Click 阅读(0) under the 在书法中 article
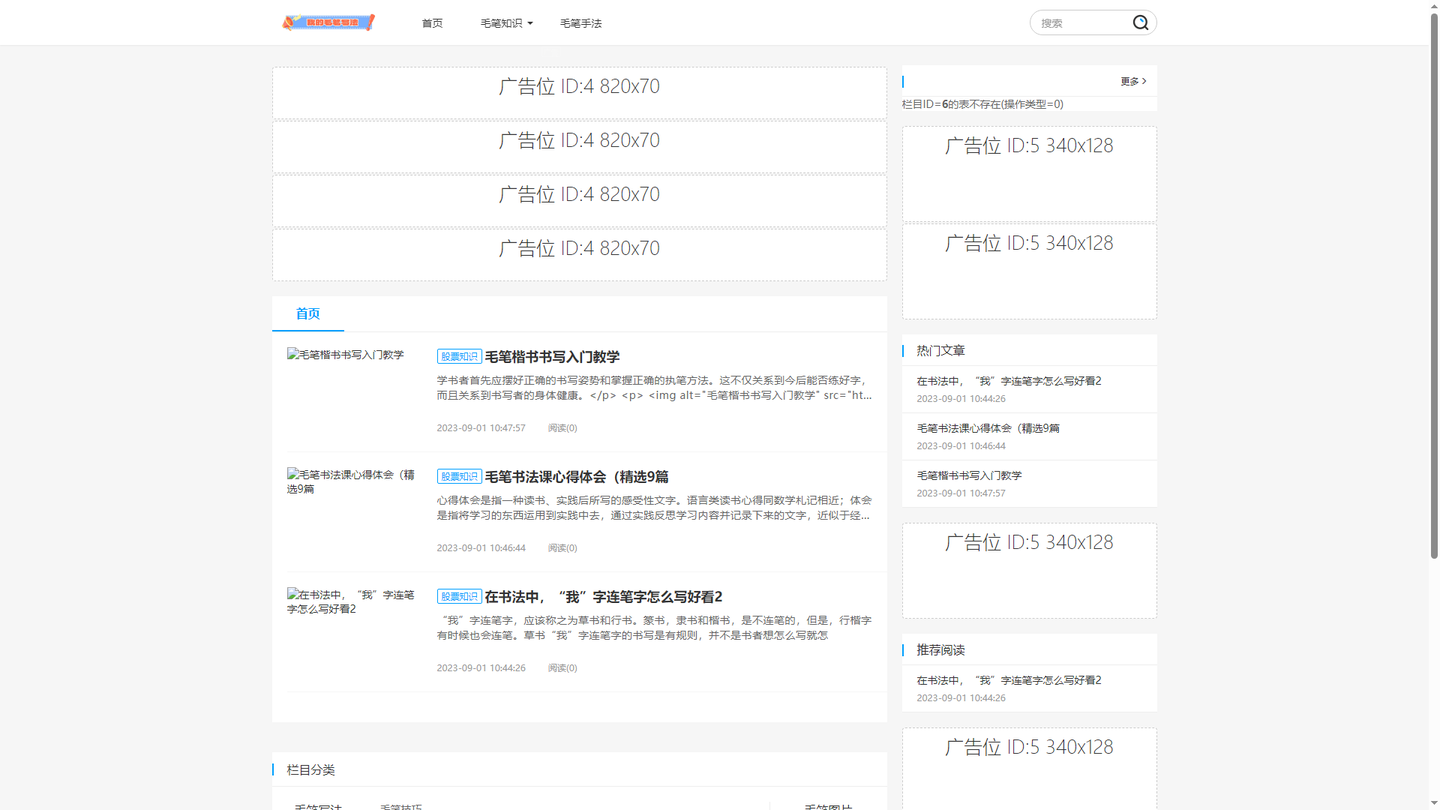The height and width of the screenshot is (810, 1440). (562, 668)
